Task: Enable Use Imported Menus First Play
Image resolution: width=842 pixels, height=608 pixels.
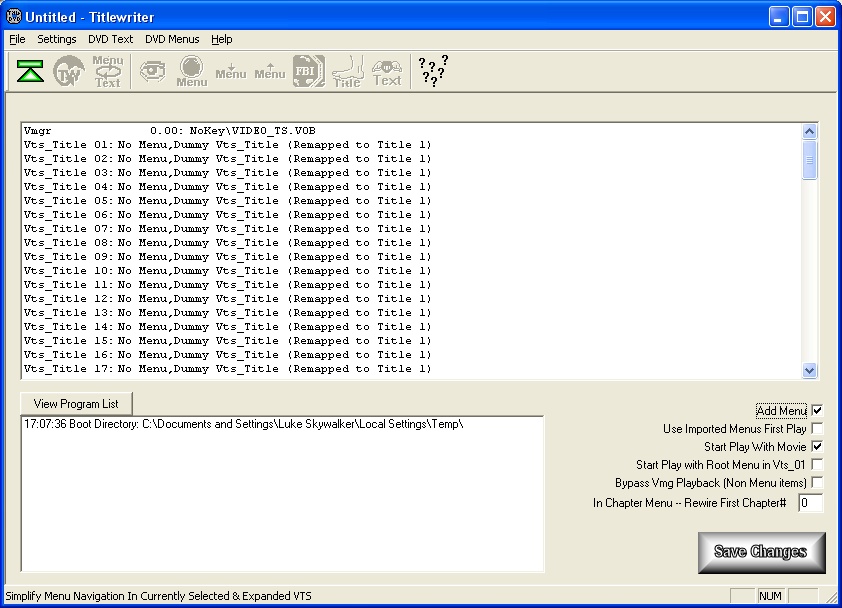Action: click(x=817, y=429)
